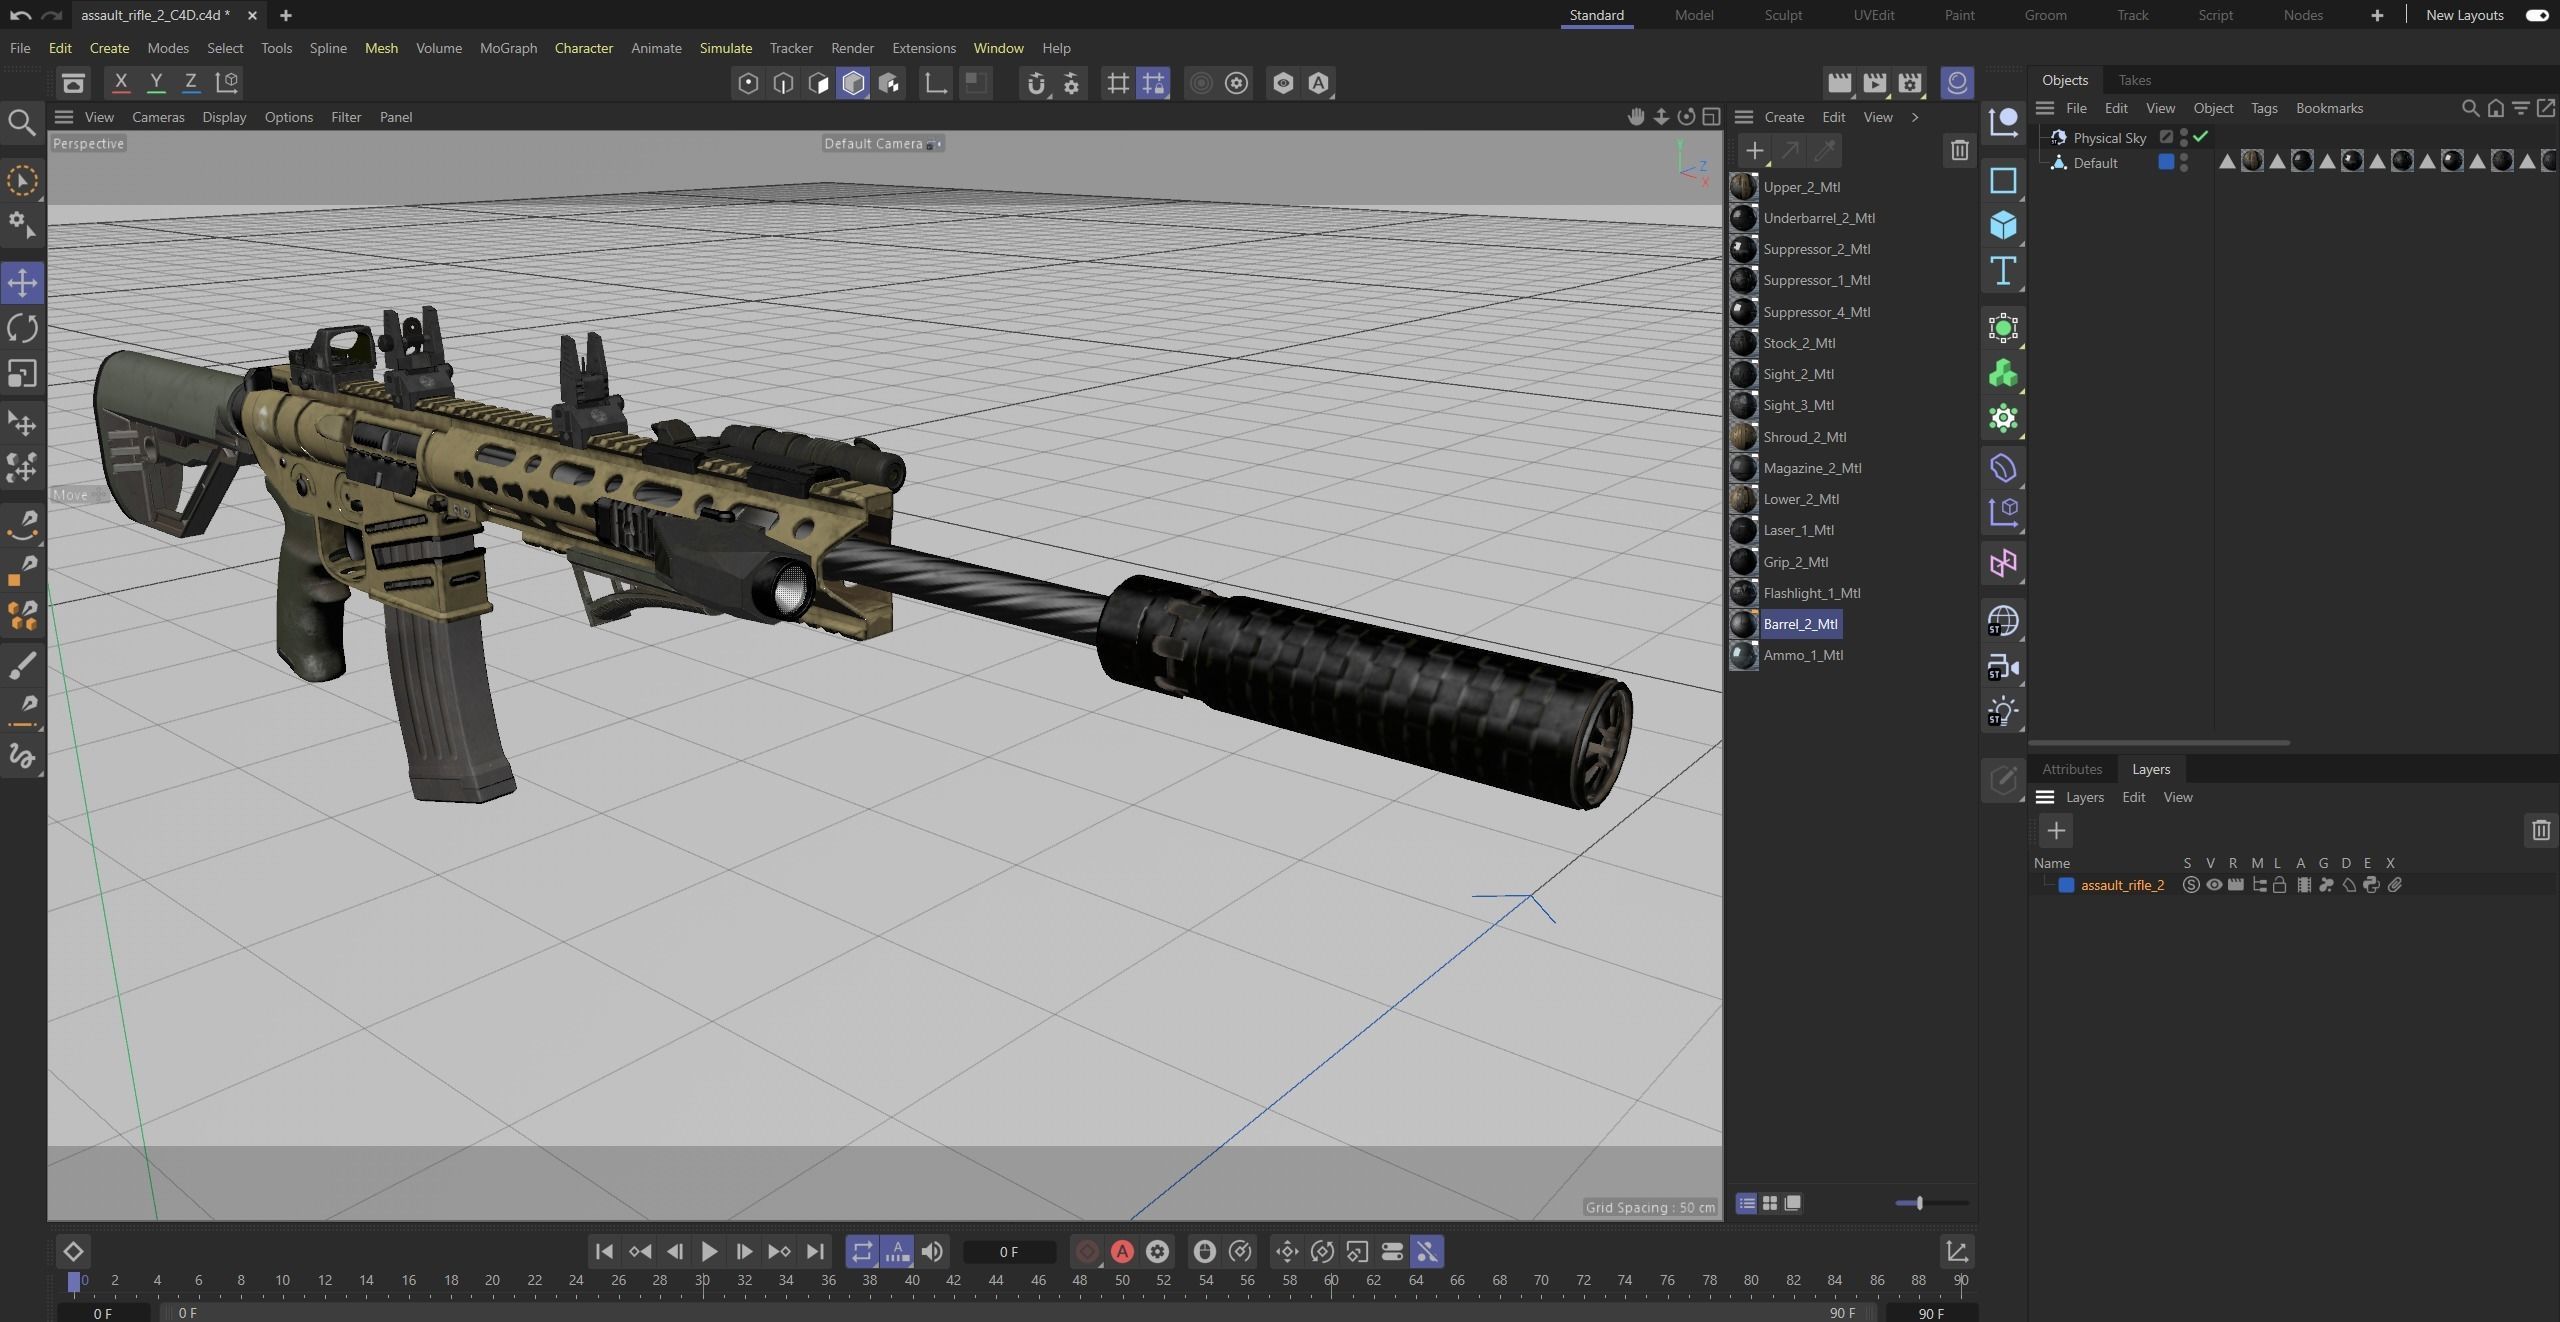Click the Physical Sky object
The height and width of the screenshot is (1322, 2560).
[x=2109, y=138]
